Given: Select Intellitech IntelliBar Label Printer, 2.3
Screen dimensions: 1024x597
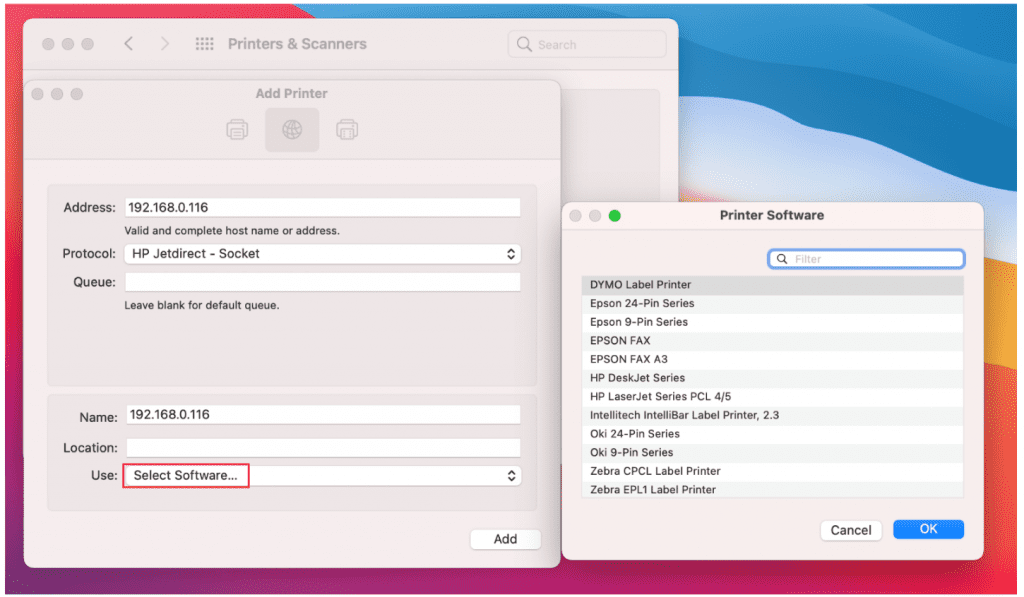Looking at the screenshot, I should point(773,415).
